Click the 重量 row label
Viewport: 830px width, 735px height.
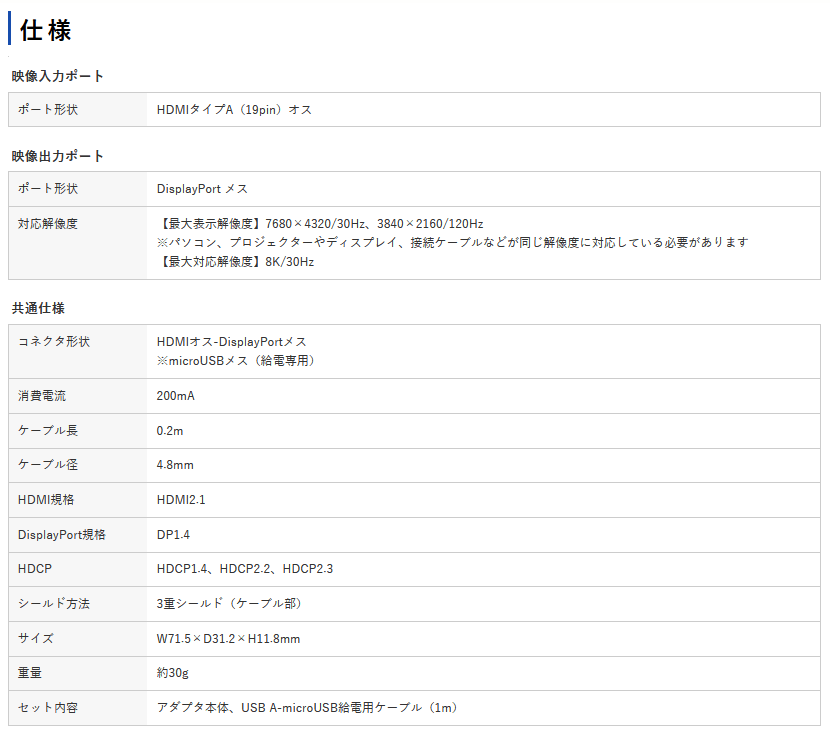point(30,673)
